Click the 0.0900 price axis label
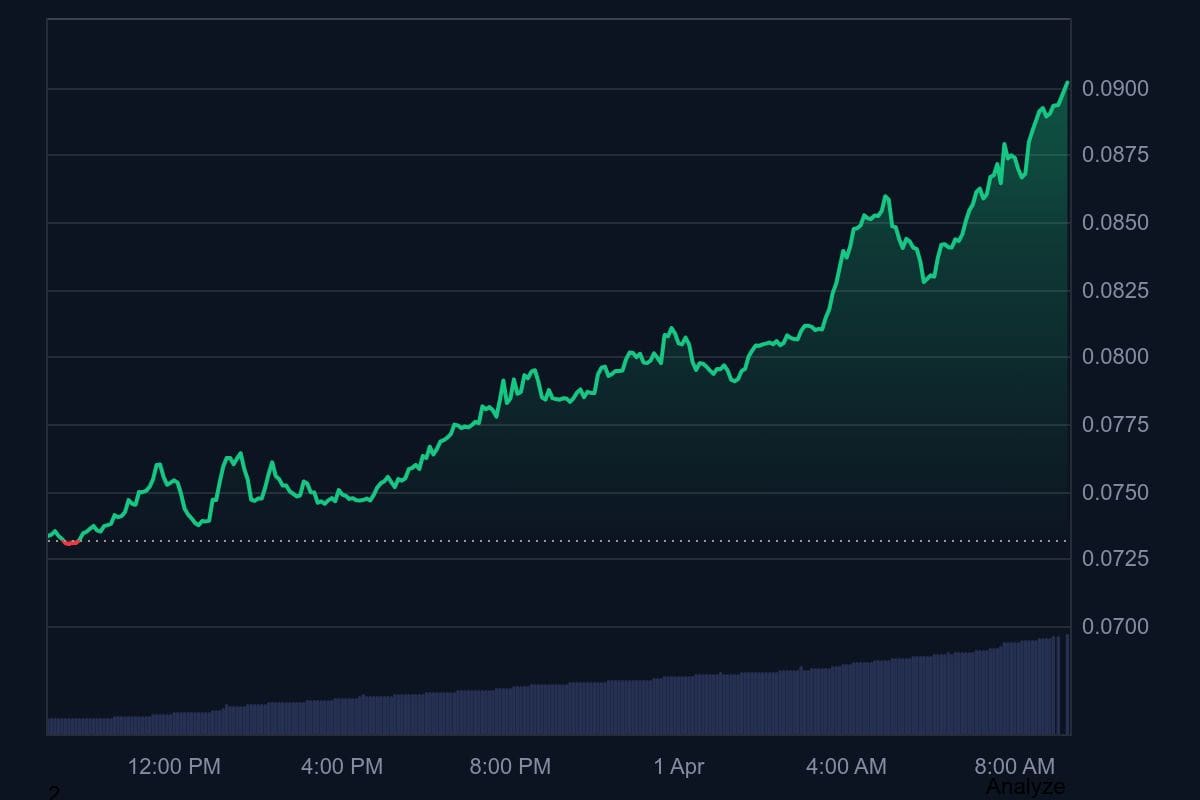The height and width of the screenshot is (800, 1200). 1115,89
